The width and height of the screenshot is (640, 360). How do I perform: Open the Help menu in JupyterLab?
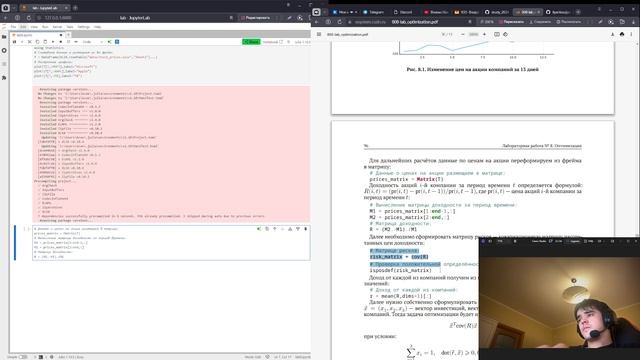(x=97, y=27)
